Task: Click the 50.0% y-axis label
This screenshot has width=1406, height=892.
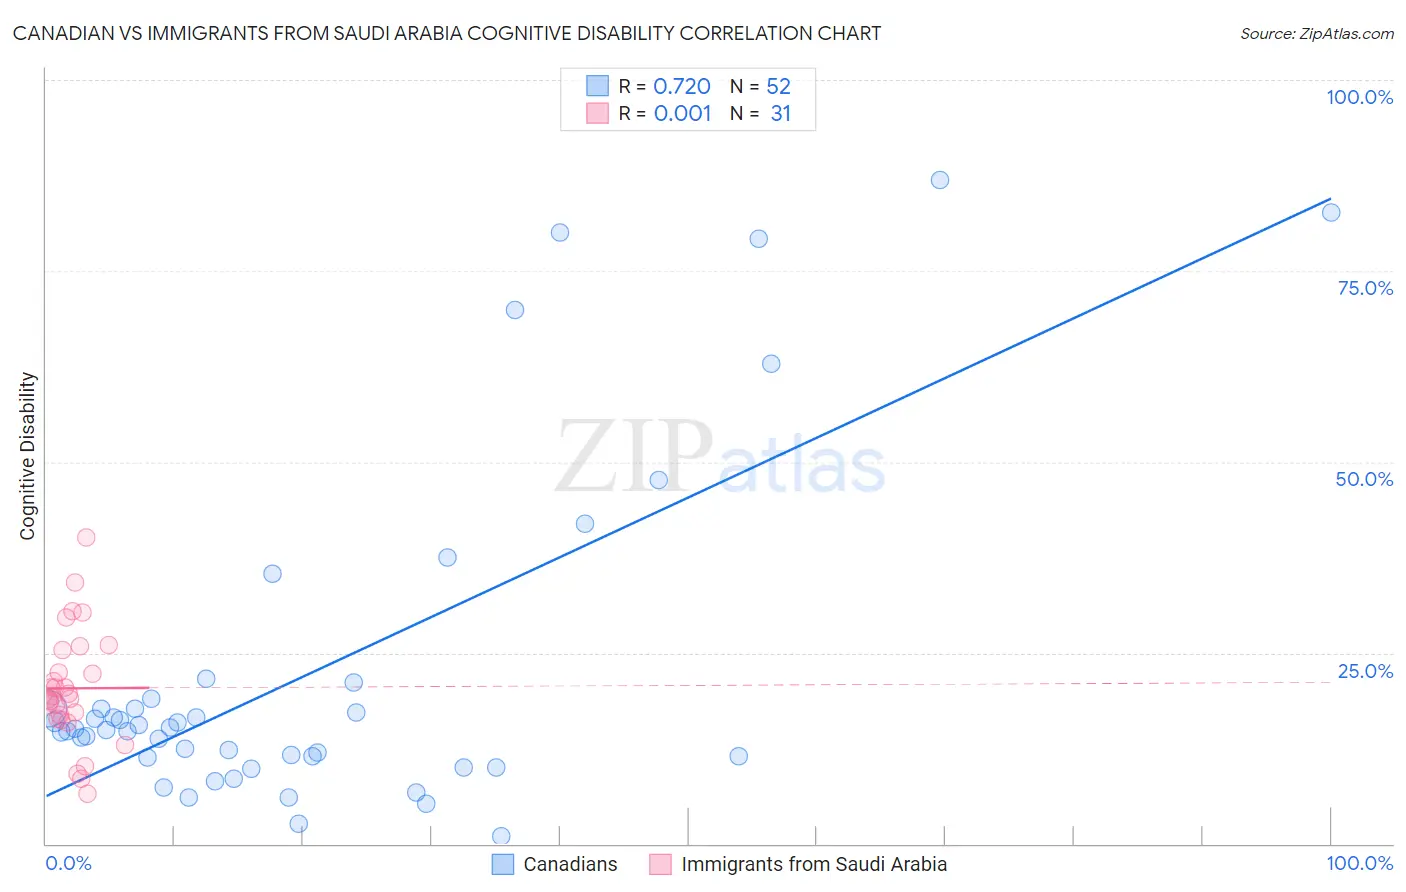Action: (x=1364, y=479)
